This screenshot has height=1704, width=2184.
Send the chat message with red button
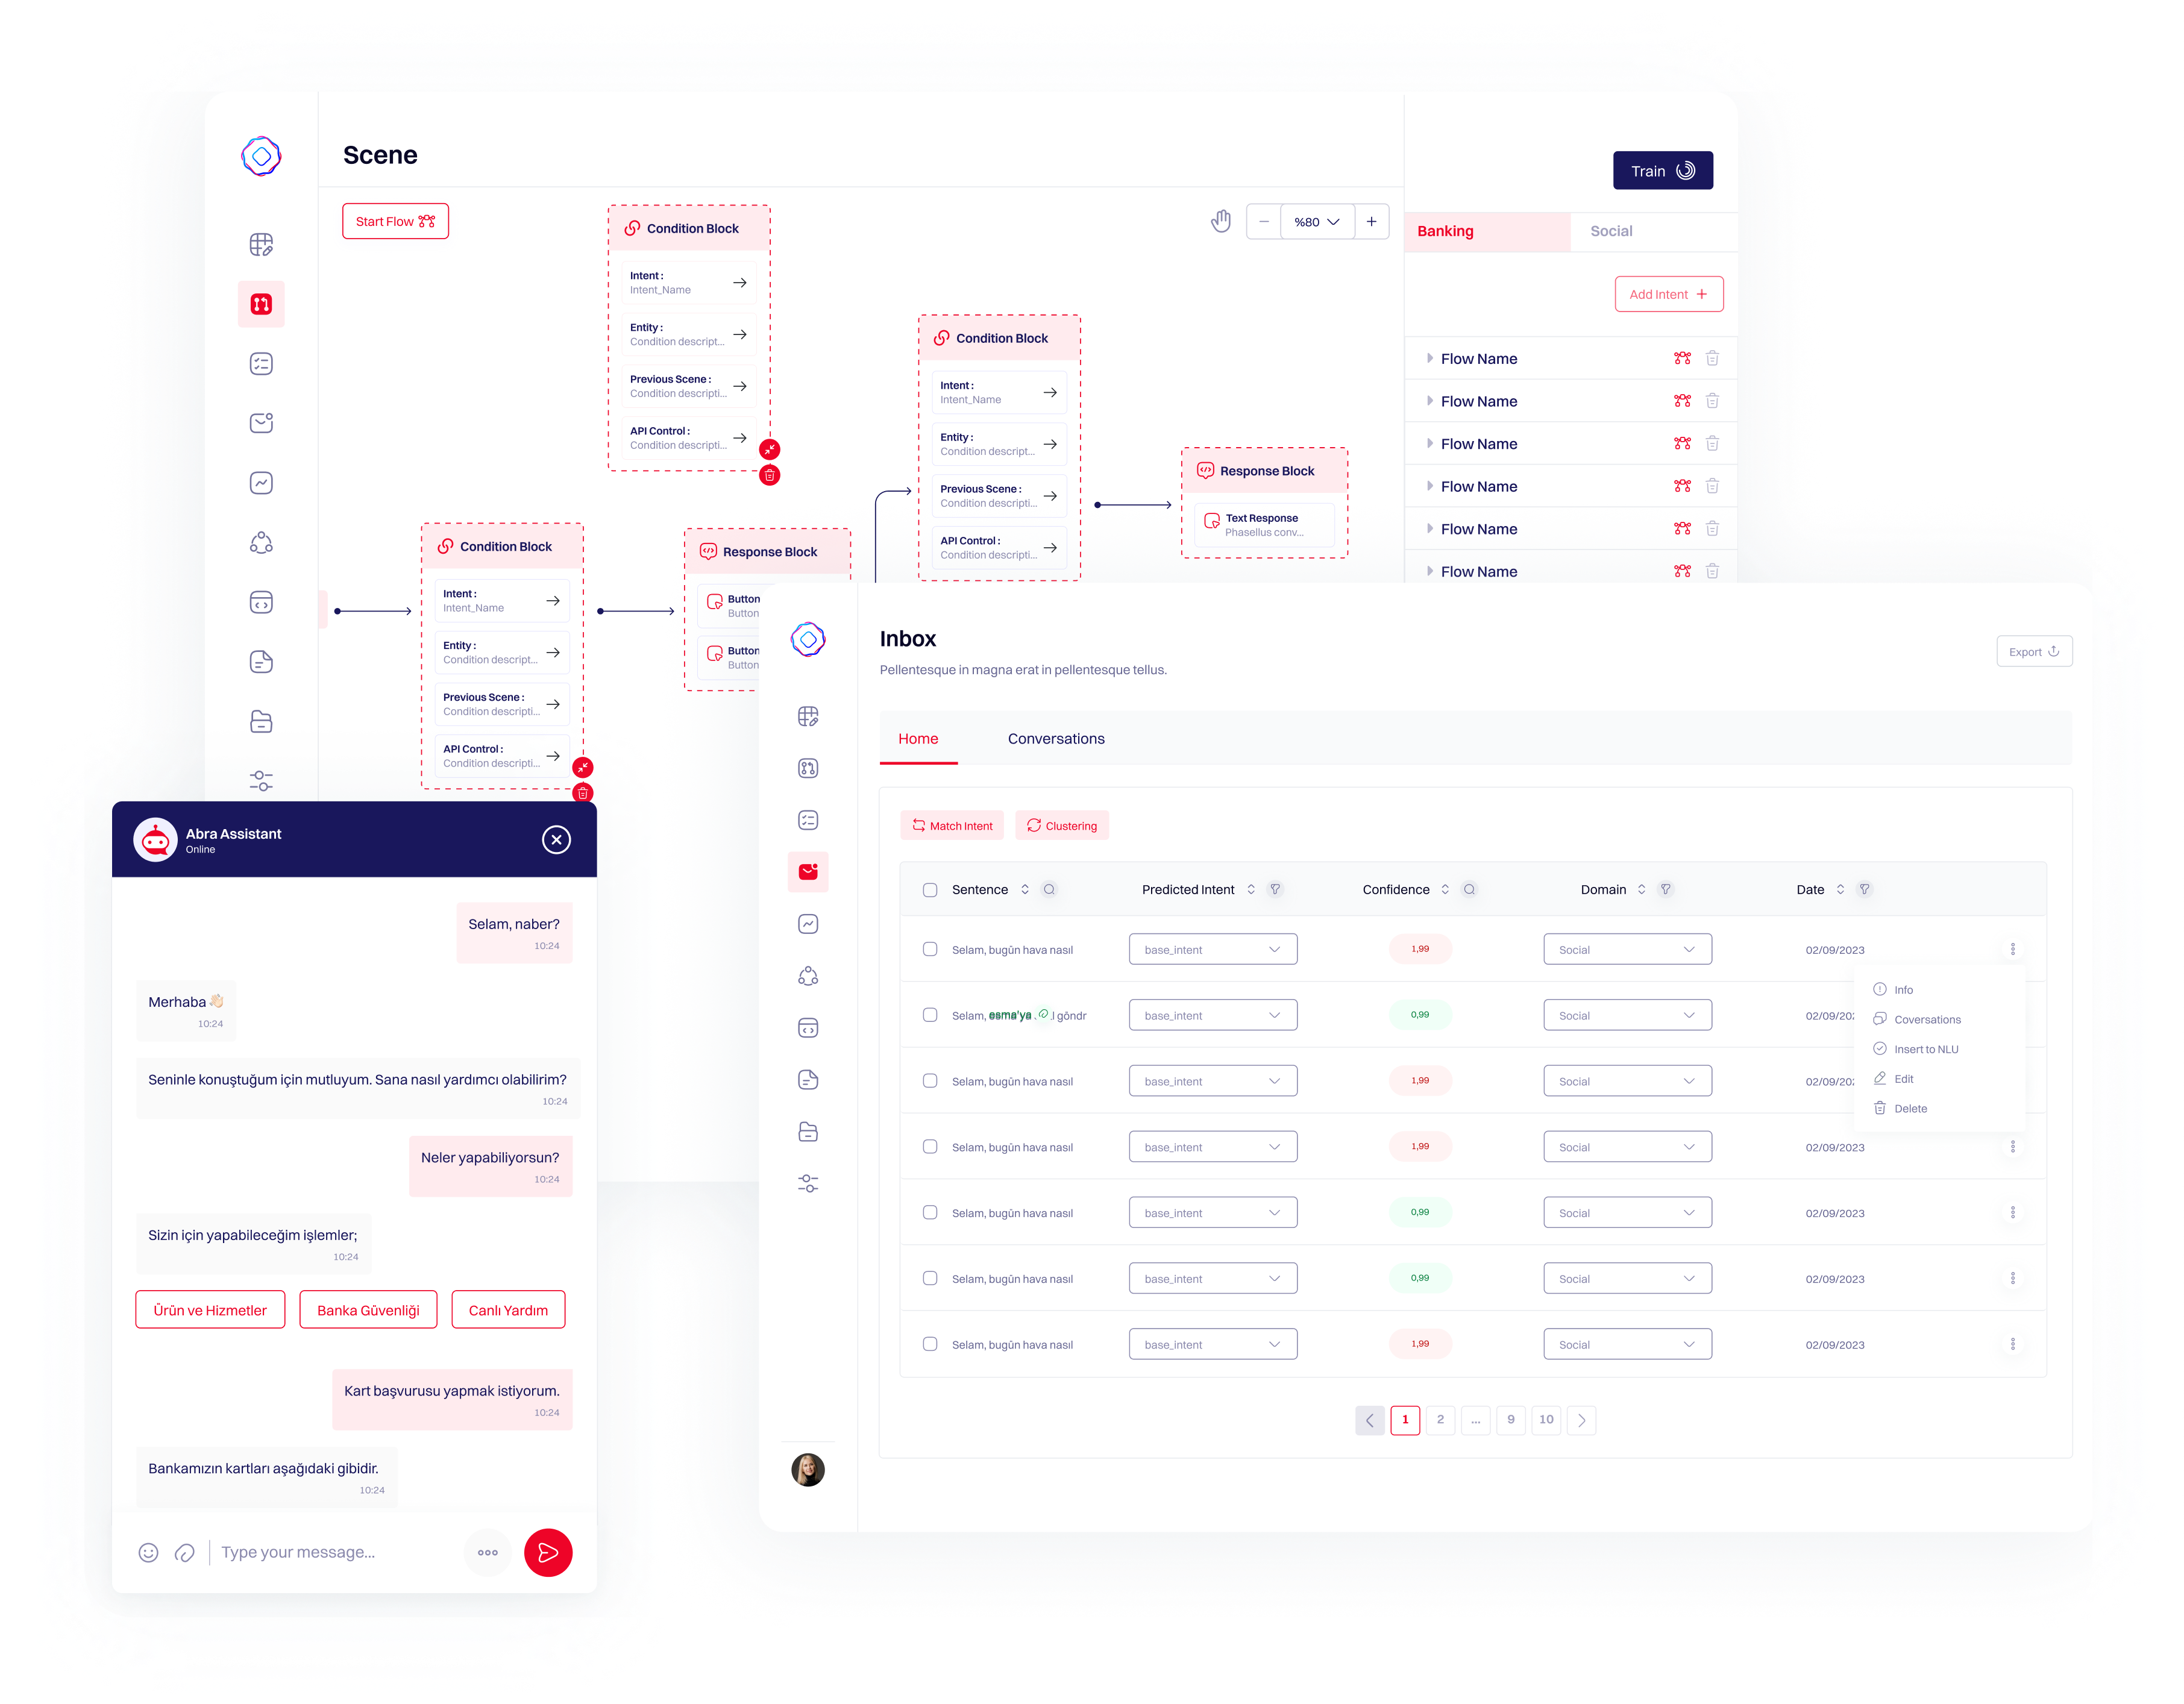[548, 1552]
